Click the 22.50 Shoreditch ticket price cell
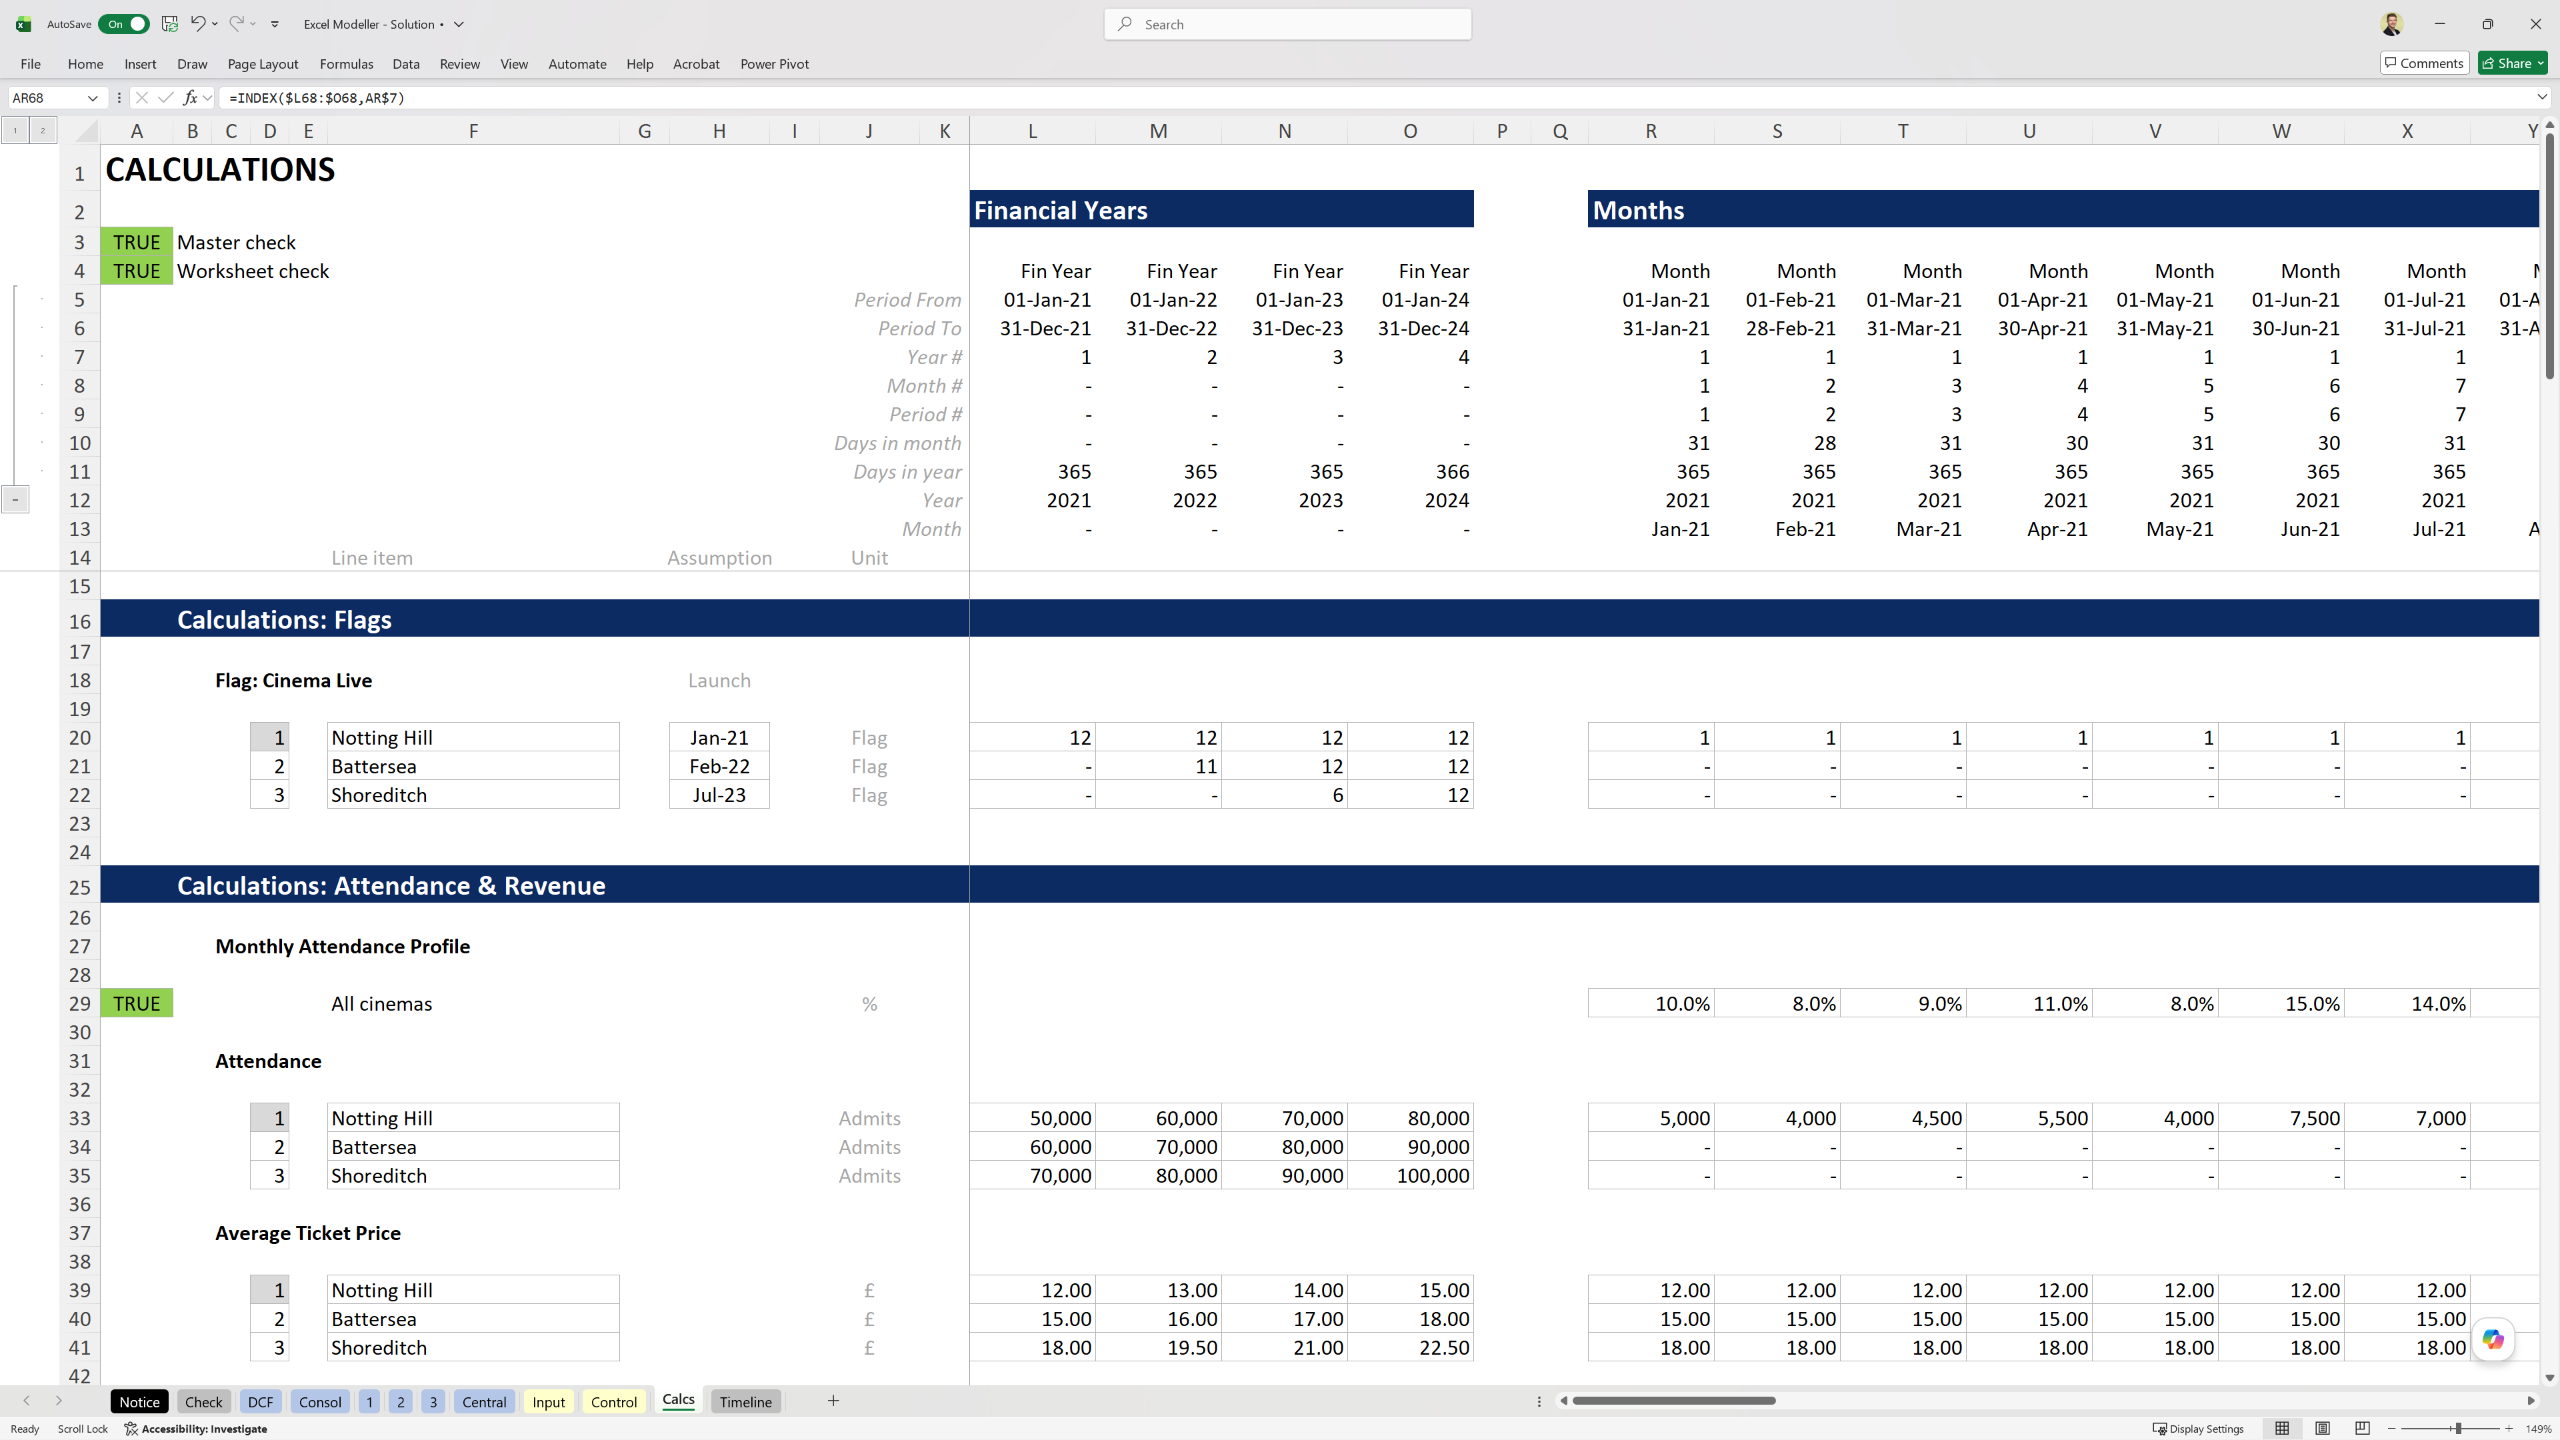 (x=1410, y=1348)
